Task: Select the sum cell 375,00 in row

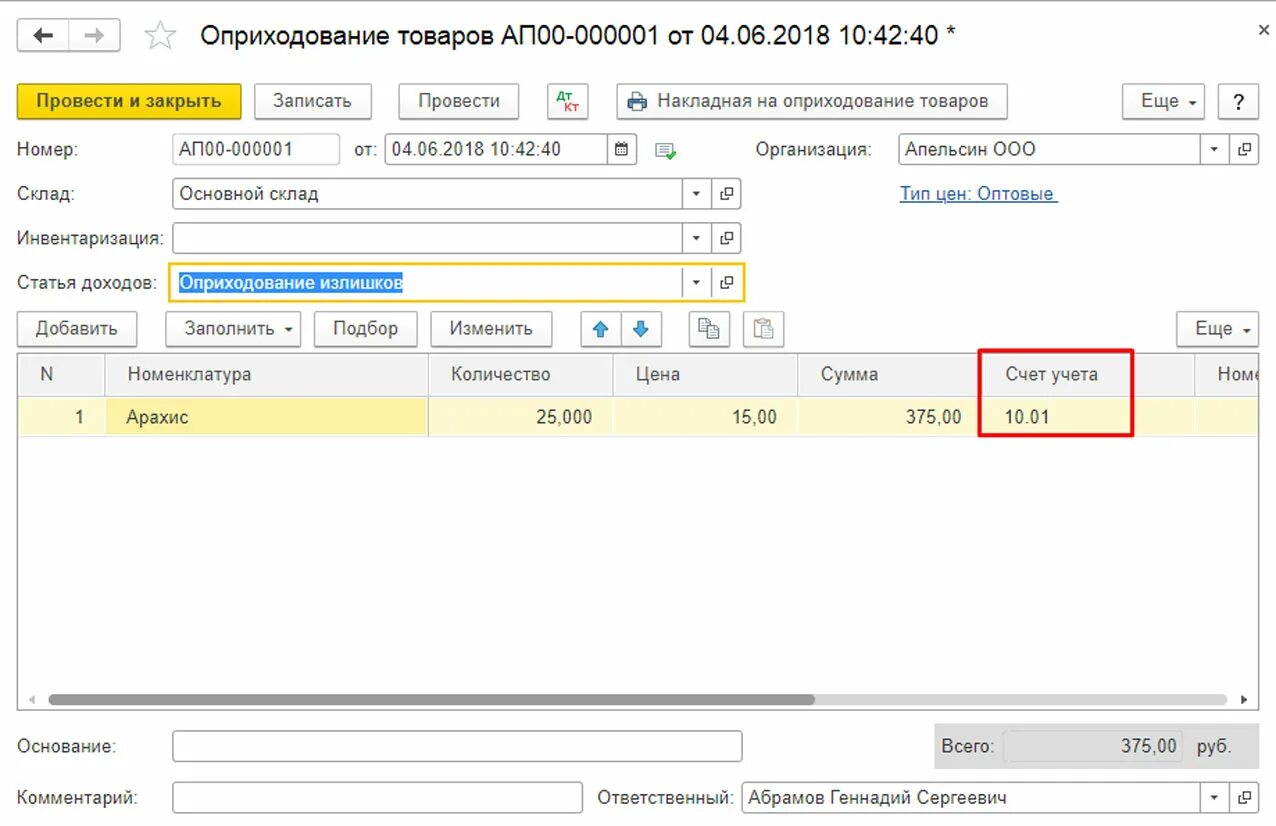Action: [x=888, y=417]
